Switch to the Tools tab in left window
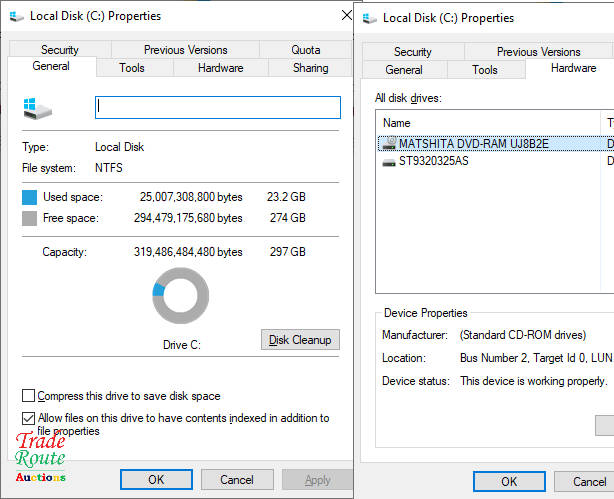This screenshot has width=614, height=499. point(132,68)
